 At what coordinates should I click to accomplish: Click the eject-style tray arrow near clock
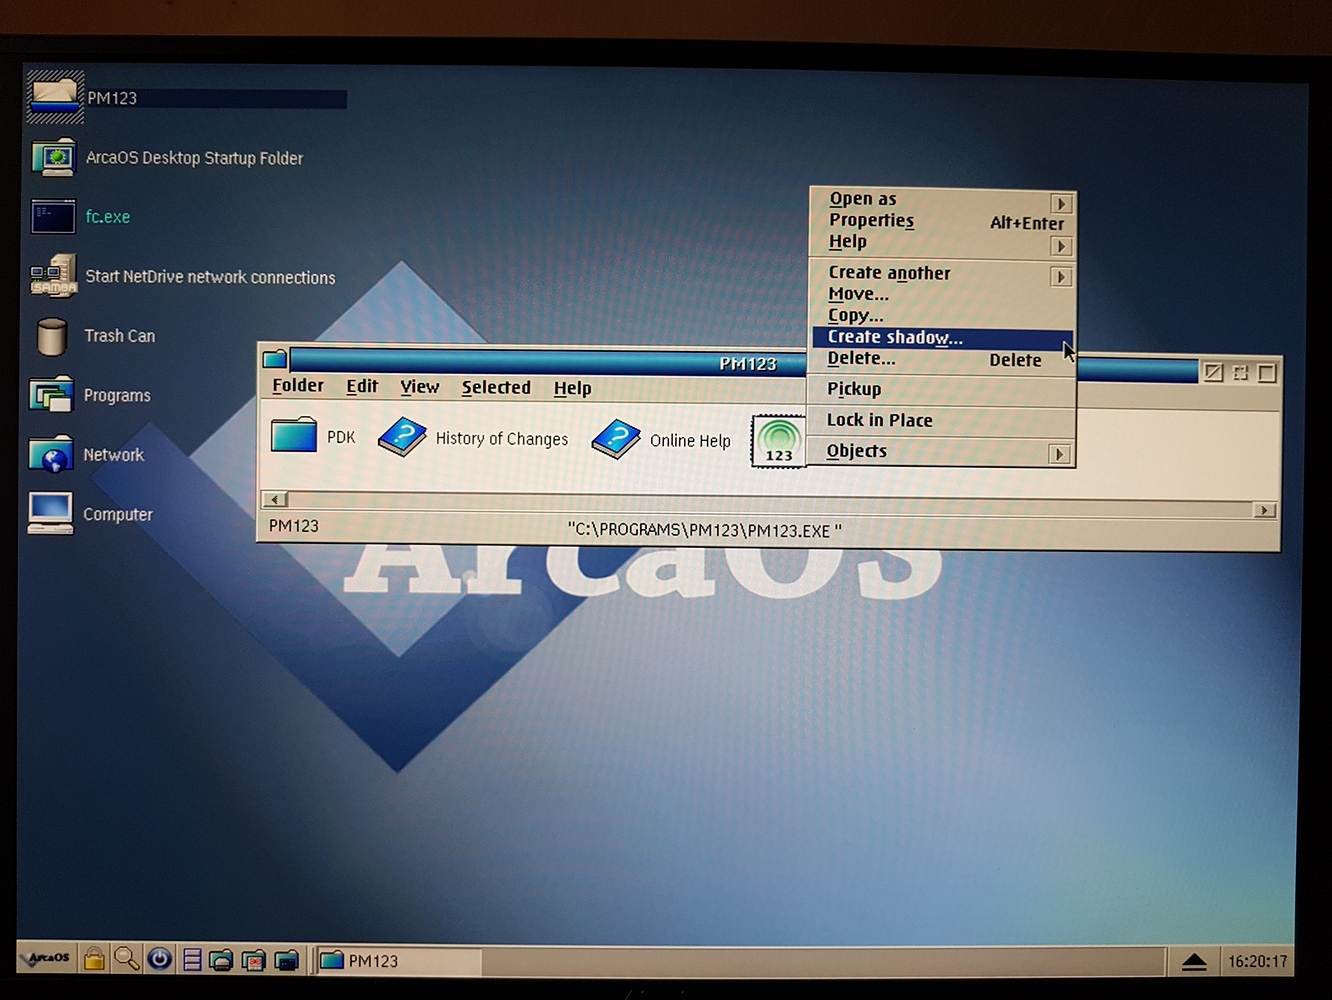(x=1194, y=962)
